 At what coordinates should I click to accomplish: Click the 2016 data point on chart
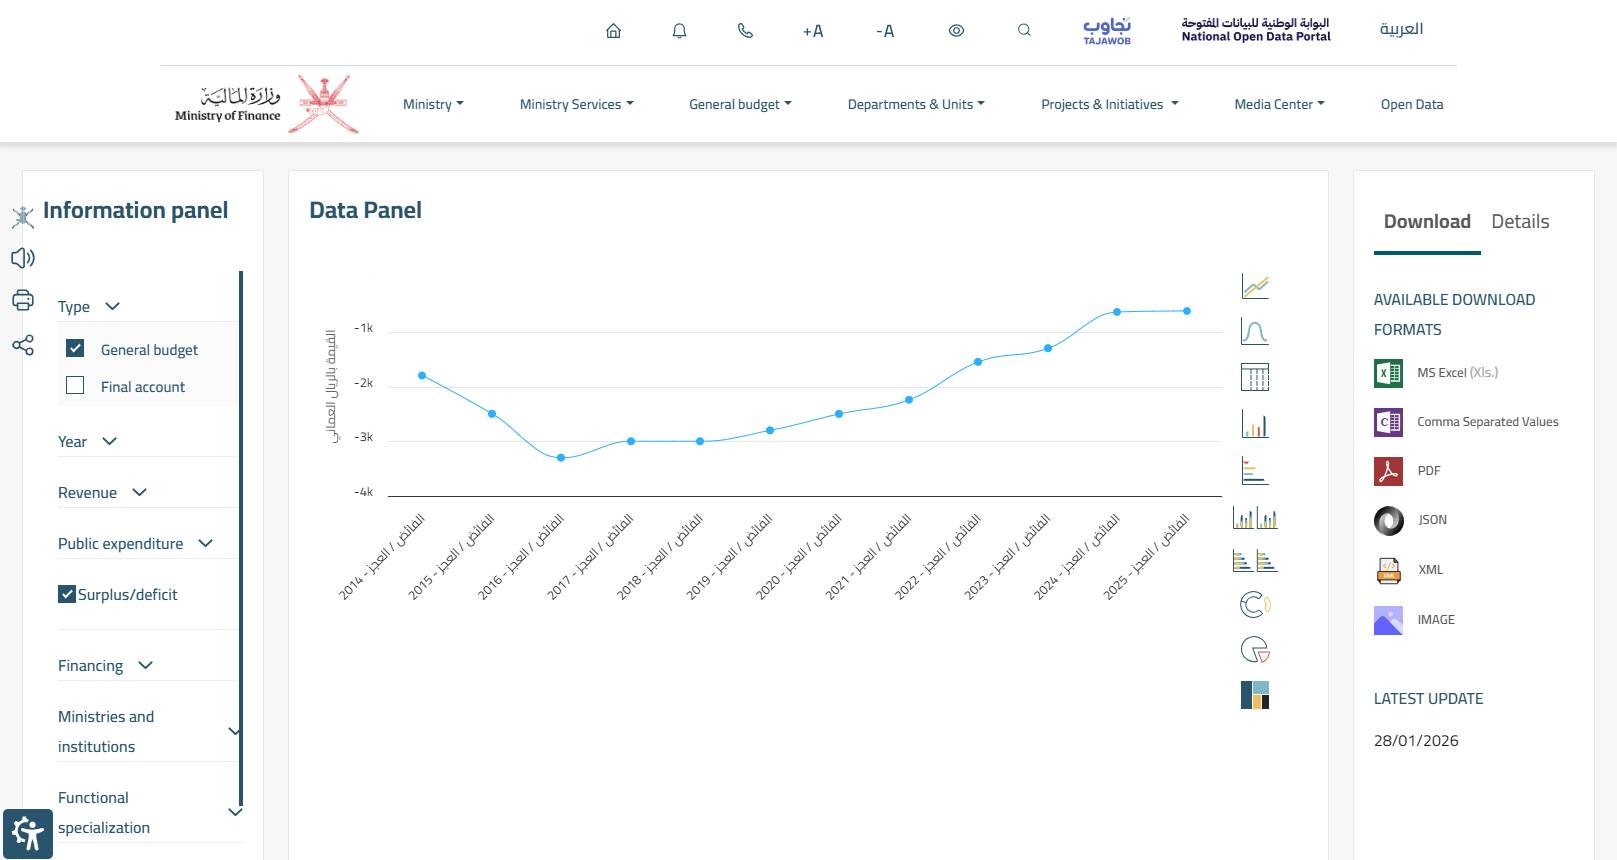tap(561, 458)
